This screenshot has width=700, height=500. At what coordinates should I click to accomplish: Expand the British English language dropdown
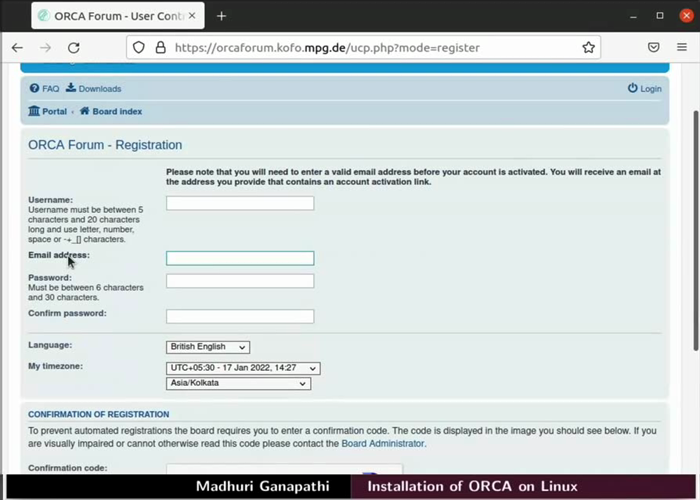pos(208,347)
